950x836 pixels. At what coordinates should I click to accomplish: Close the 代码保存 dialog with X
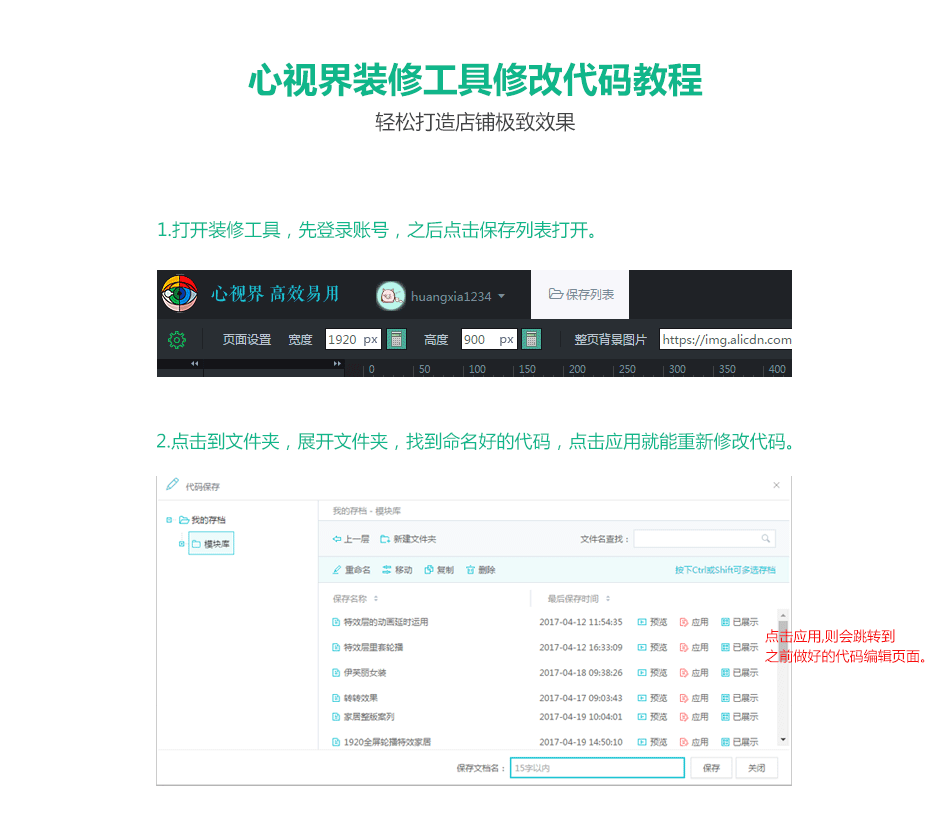(x=776, y=485)
